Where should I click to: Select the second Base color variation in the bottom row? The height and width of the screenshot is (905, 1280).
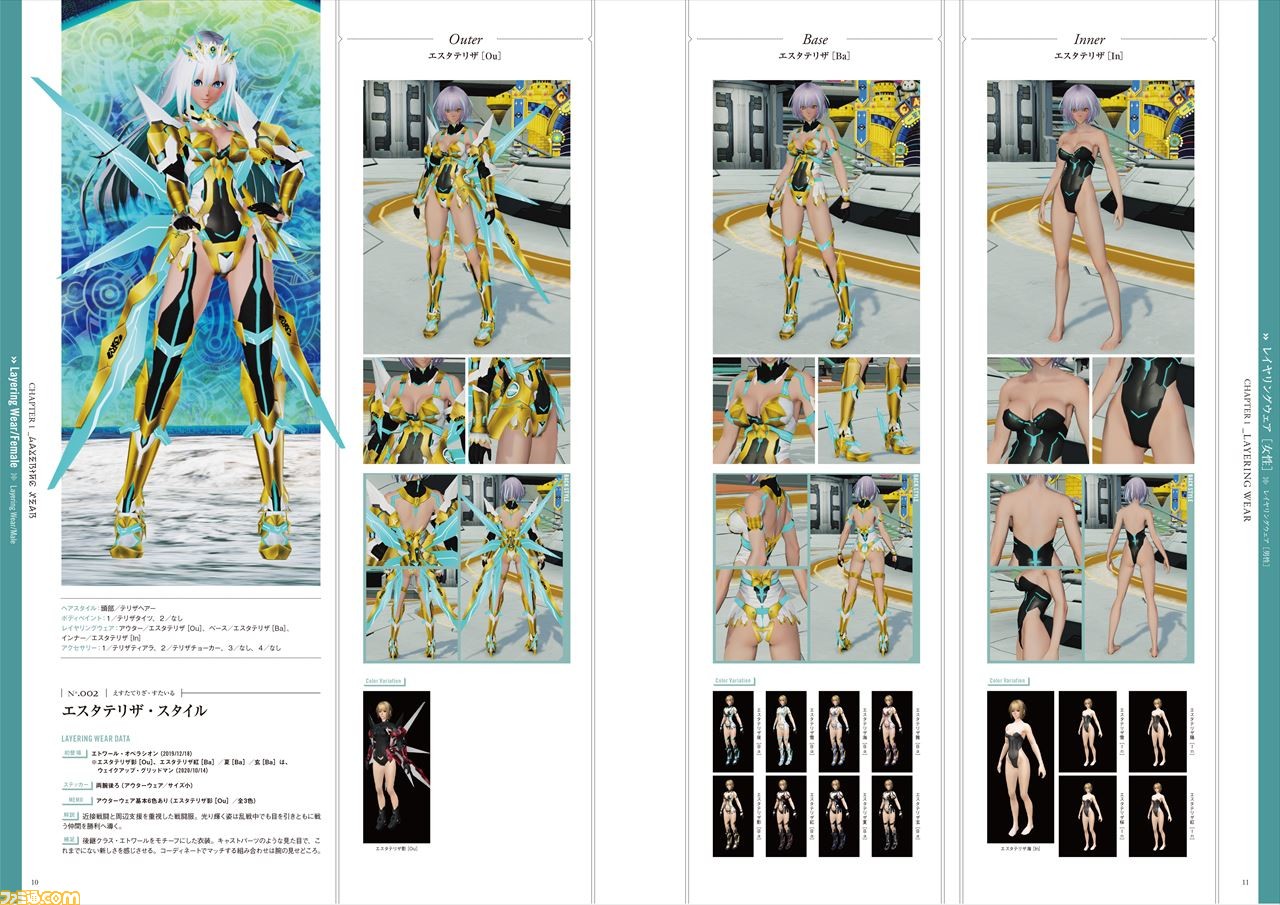[x=786, y=816]
